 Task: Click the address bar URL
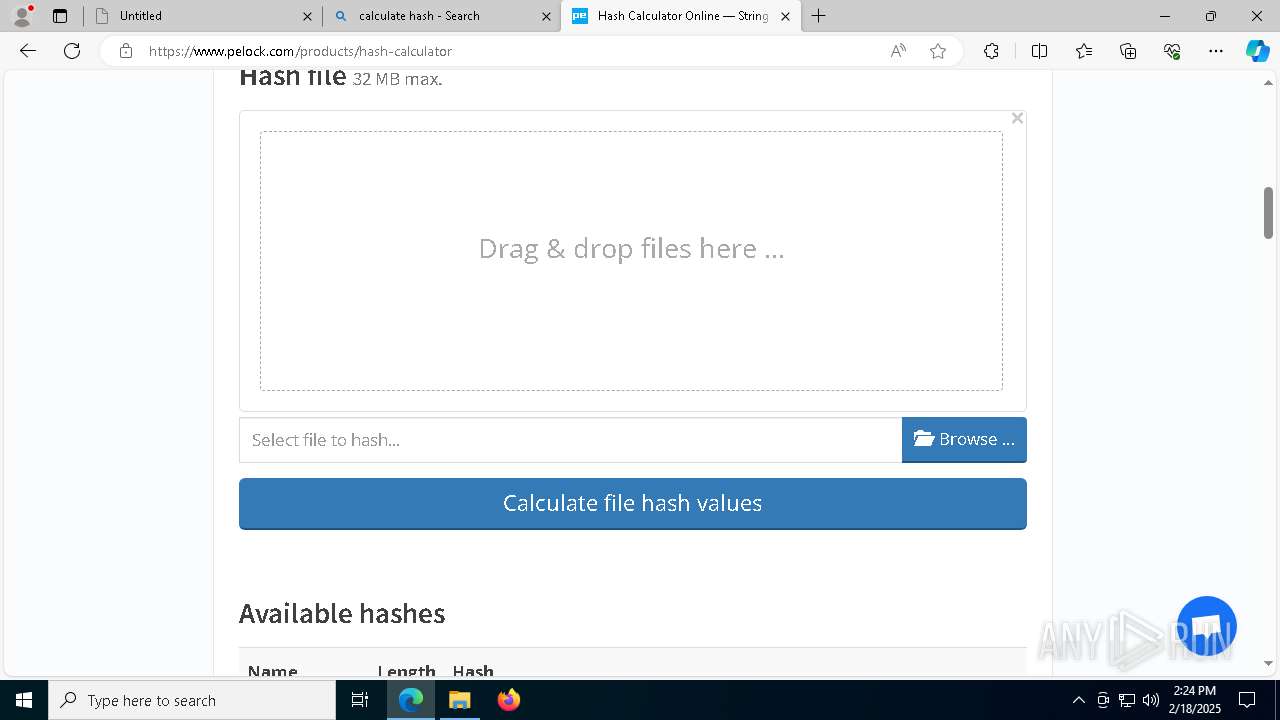click(x=300, y=51)
